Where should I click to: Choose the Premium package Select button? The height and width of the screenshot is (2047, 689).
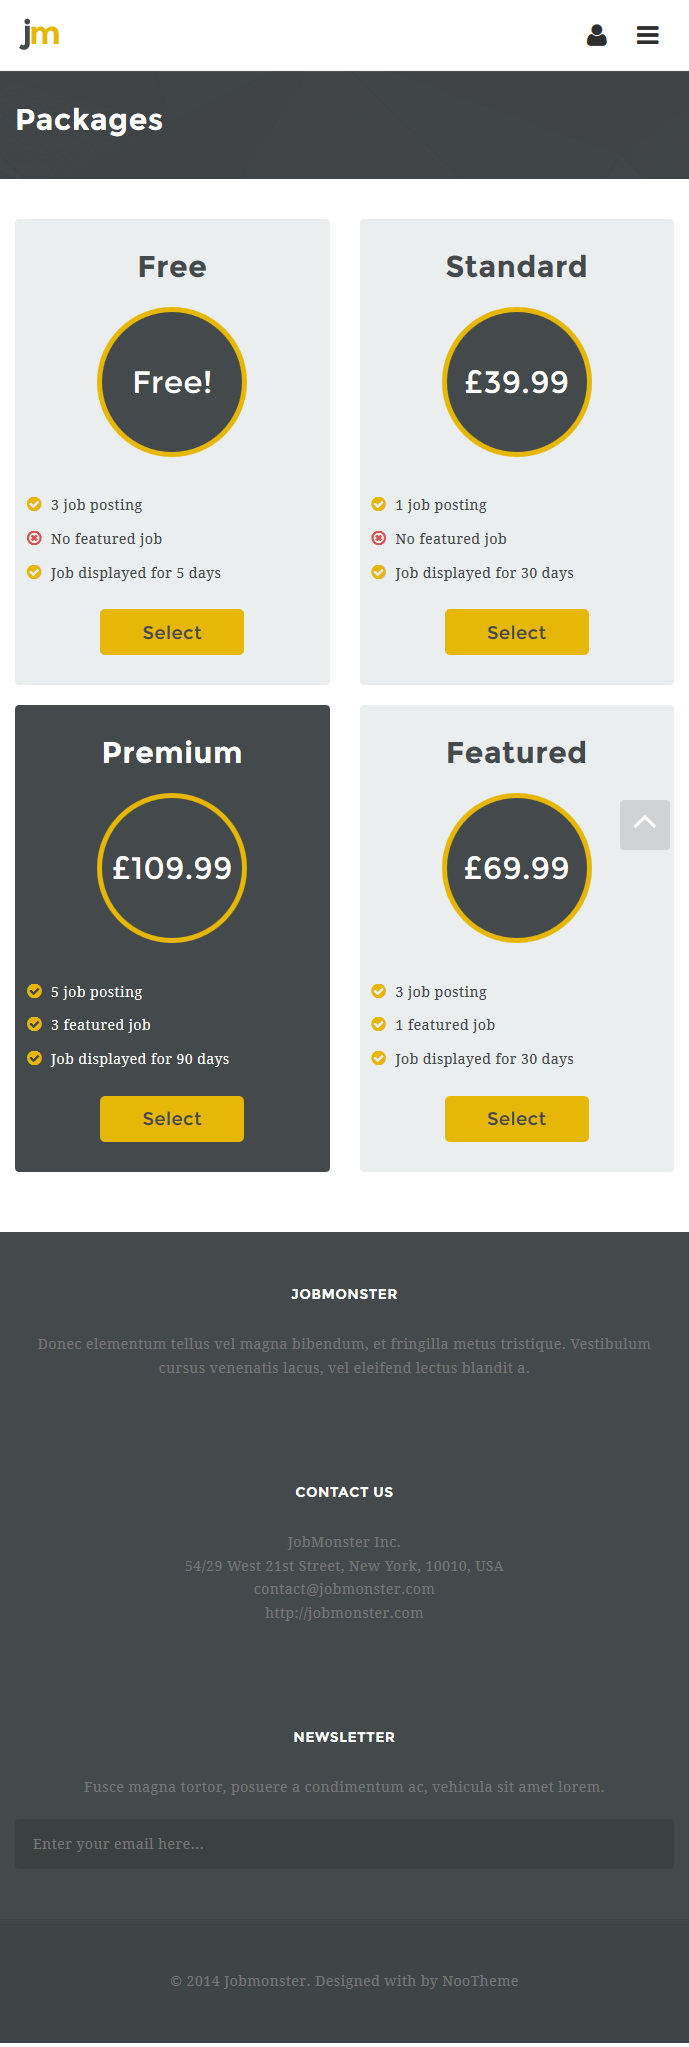[x=172, y=1119]
